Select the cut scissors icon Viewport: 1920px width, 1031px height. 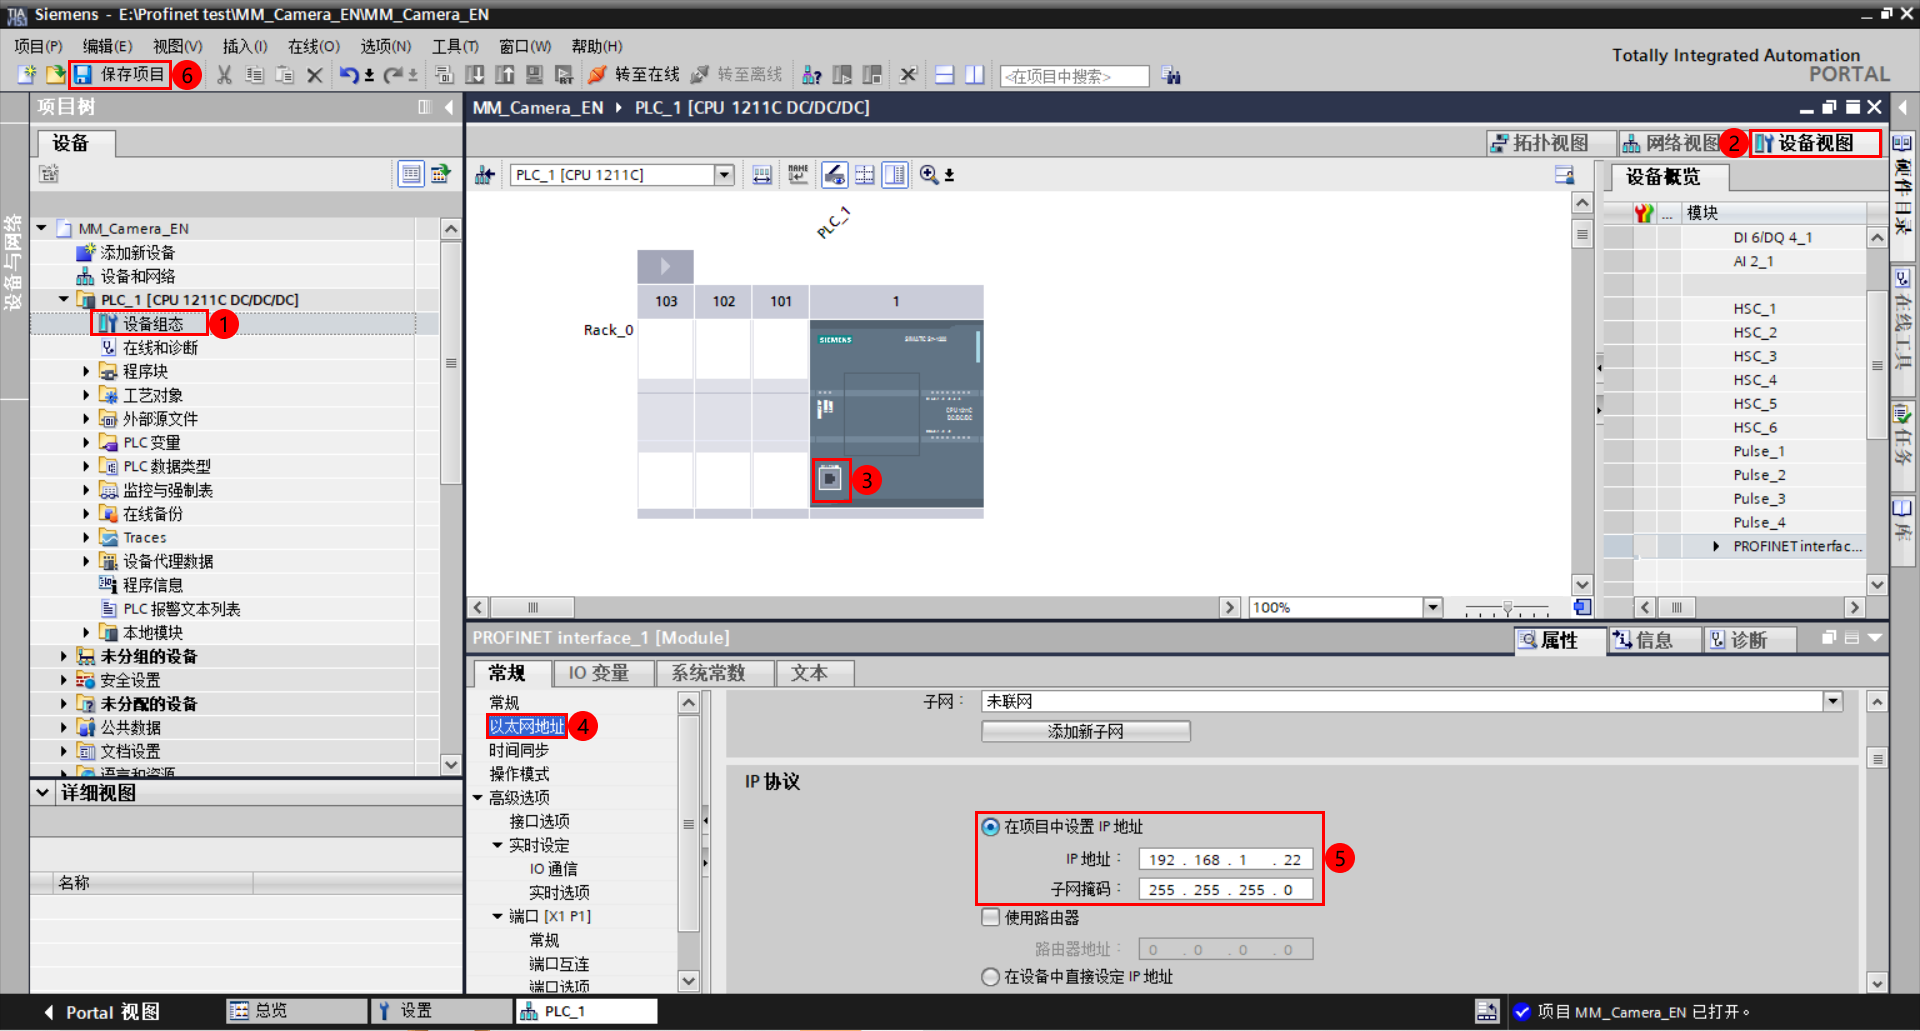point(223,74)
